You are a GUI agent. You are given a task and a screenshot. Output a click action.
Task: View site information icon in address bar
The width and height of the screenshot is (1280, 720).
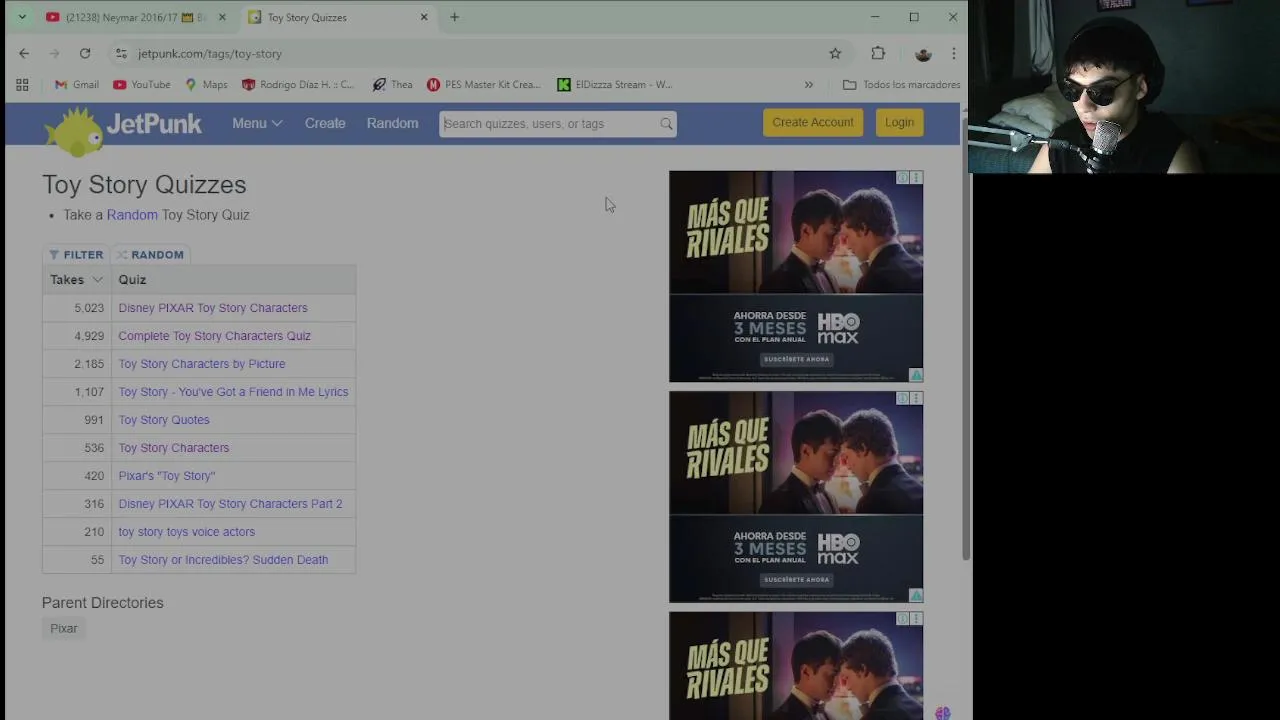point(121,54)
